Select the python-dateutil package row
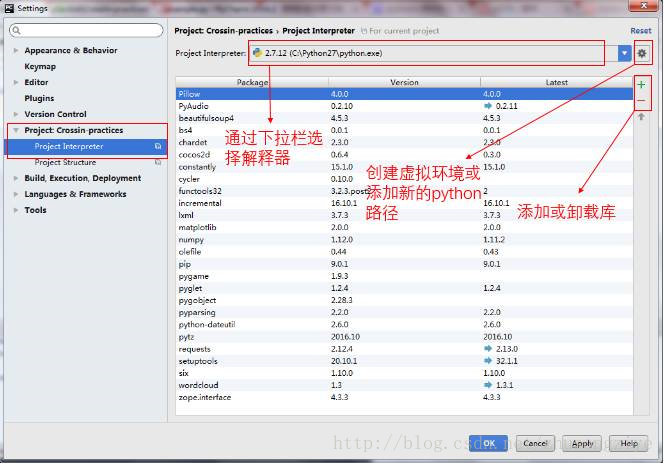 (404, 324)
